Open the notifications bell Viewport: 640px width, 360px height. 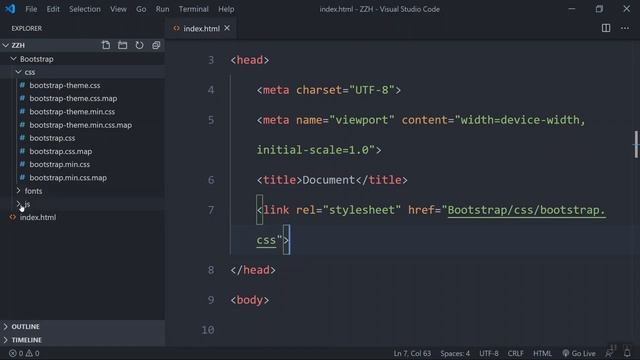pyautogui.click(x=627, y=353)
